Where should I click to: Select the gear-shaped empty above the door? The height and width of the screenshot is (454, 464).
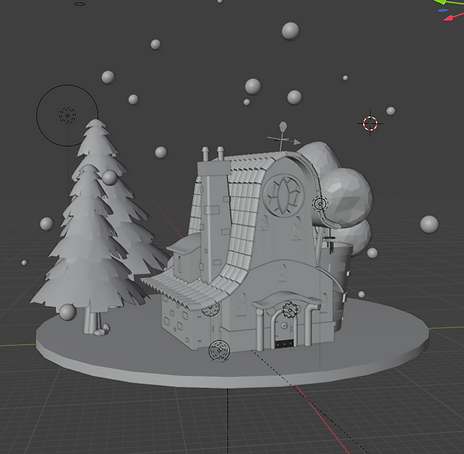(x=290, y=310)
